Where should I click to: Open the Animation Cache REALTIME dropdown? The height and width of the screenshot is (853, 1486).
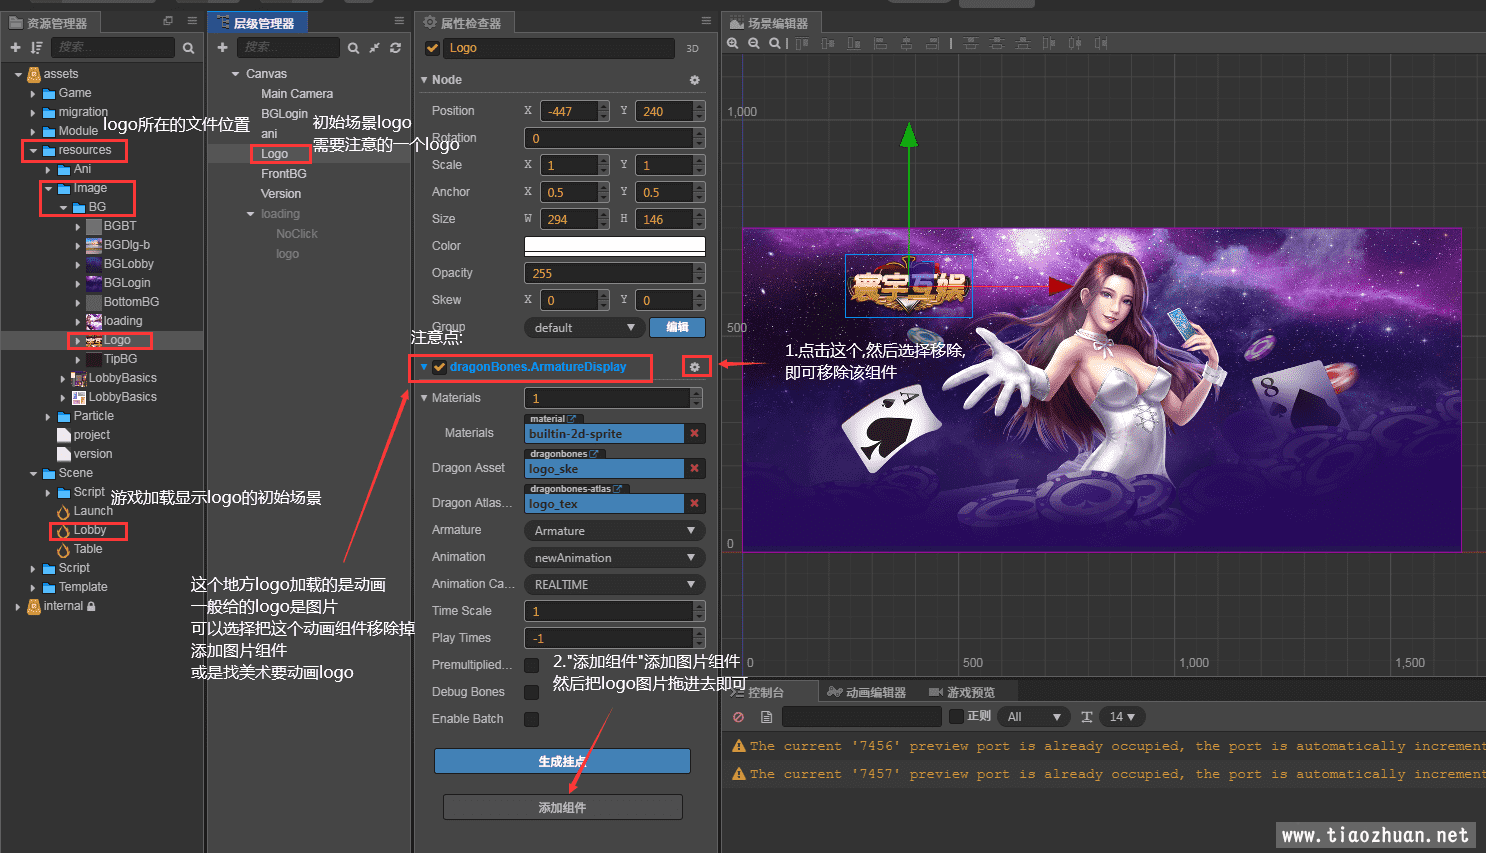[614, 584]
